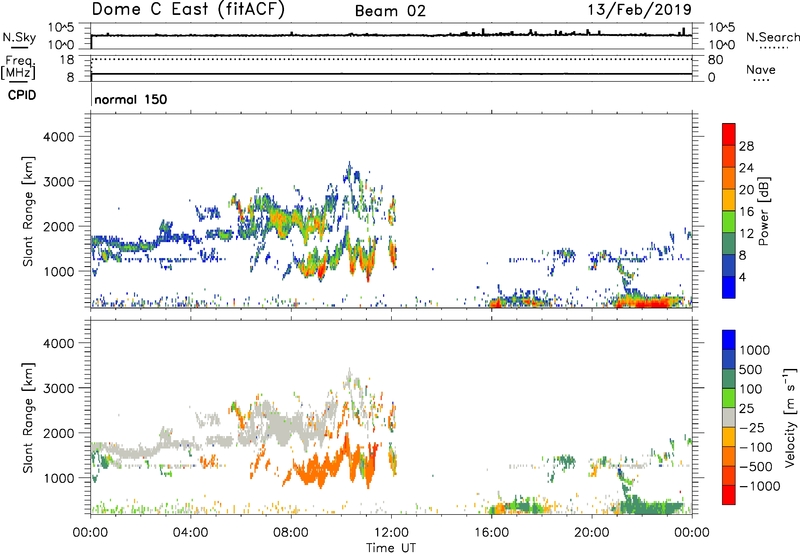Screen dimensions: 800x554
Task: Click the 'normal 150' CPID text
Action: pyautogui.click(x=131, y=99)
